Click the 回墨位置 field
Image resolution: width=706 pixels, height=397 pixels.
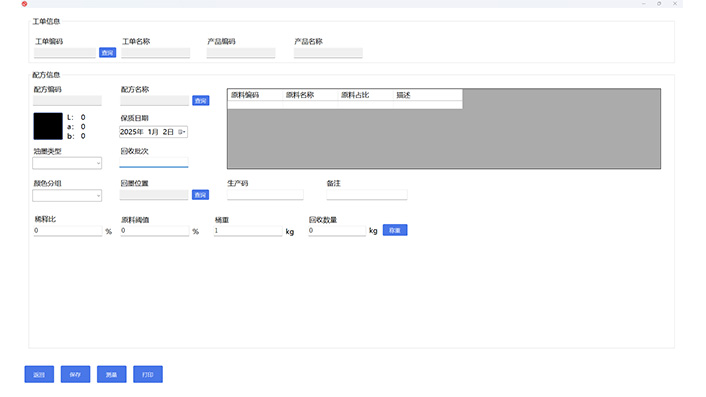pyautogui.click(x=154, y=194)
